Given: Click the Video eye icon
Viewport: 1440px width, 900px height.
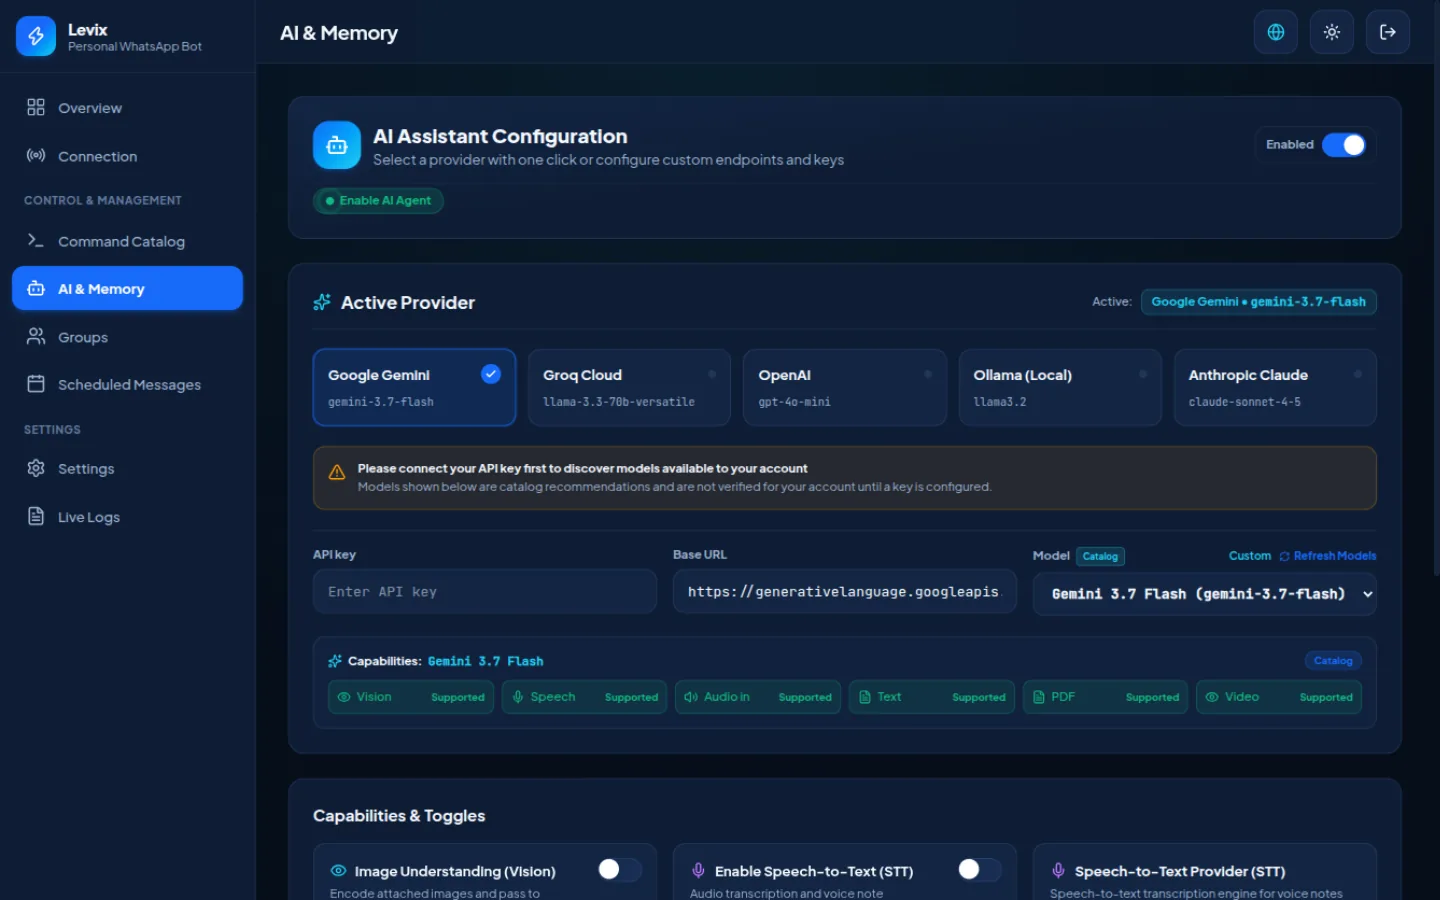Looking at the screenshot, I should tap(1212, 697).
